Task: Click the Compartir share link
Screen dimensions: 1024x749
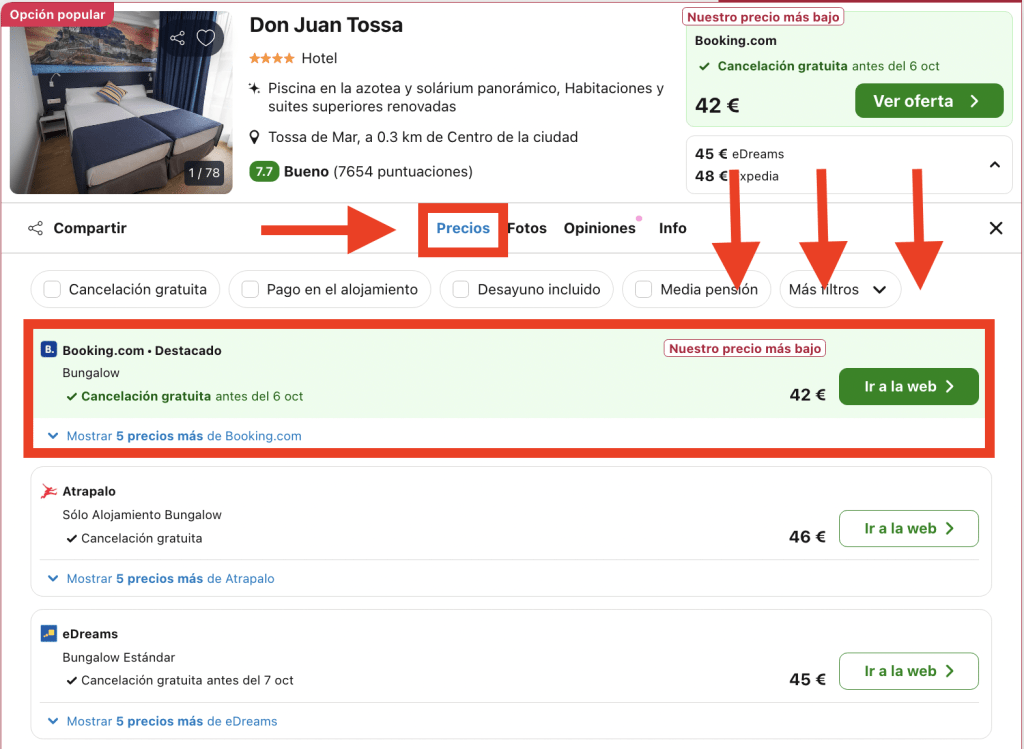Action: [x=77, y=228]
